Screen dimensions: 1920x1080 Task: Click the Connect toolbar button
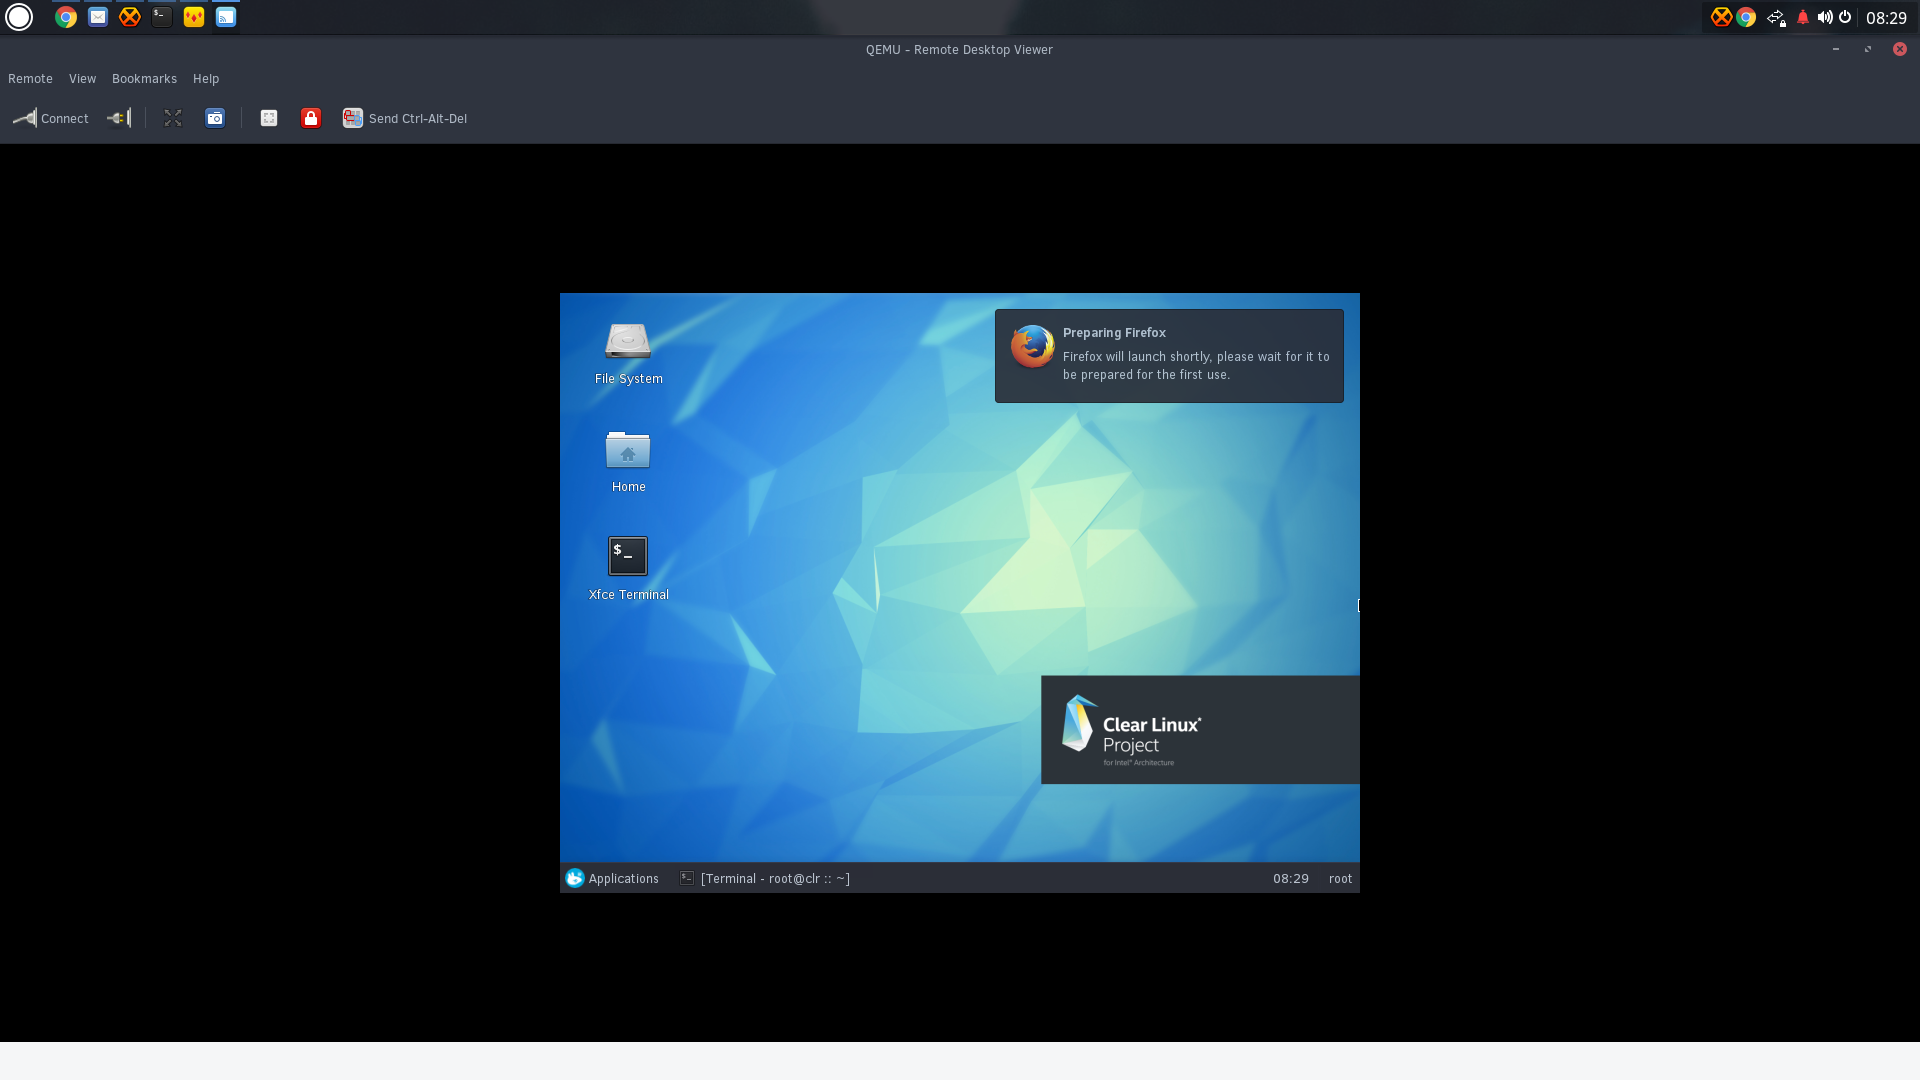[x=51, y=118]
